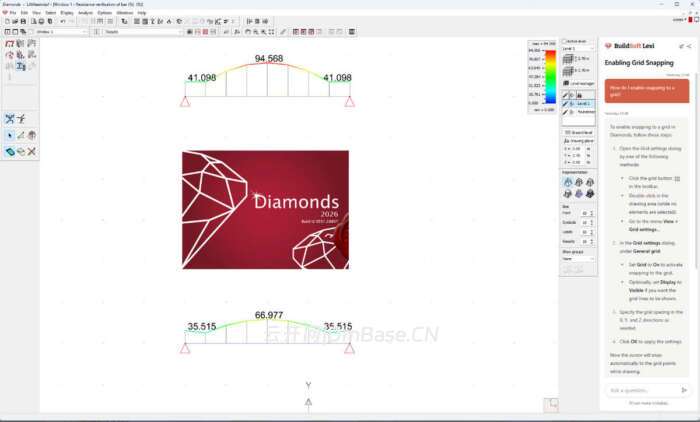
Task: Open the Options menu
Action: click(104, 13)
